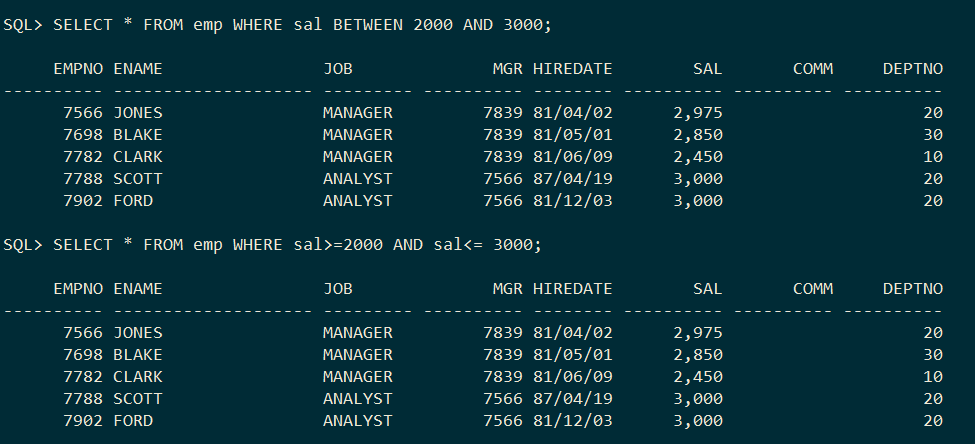Screen dimensions: 975x444
Task: Click salary 2,850 in the sal>=2000 query results
Action: pyautogui.click(x=698, y=355)
